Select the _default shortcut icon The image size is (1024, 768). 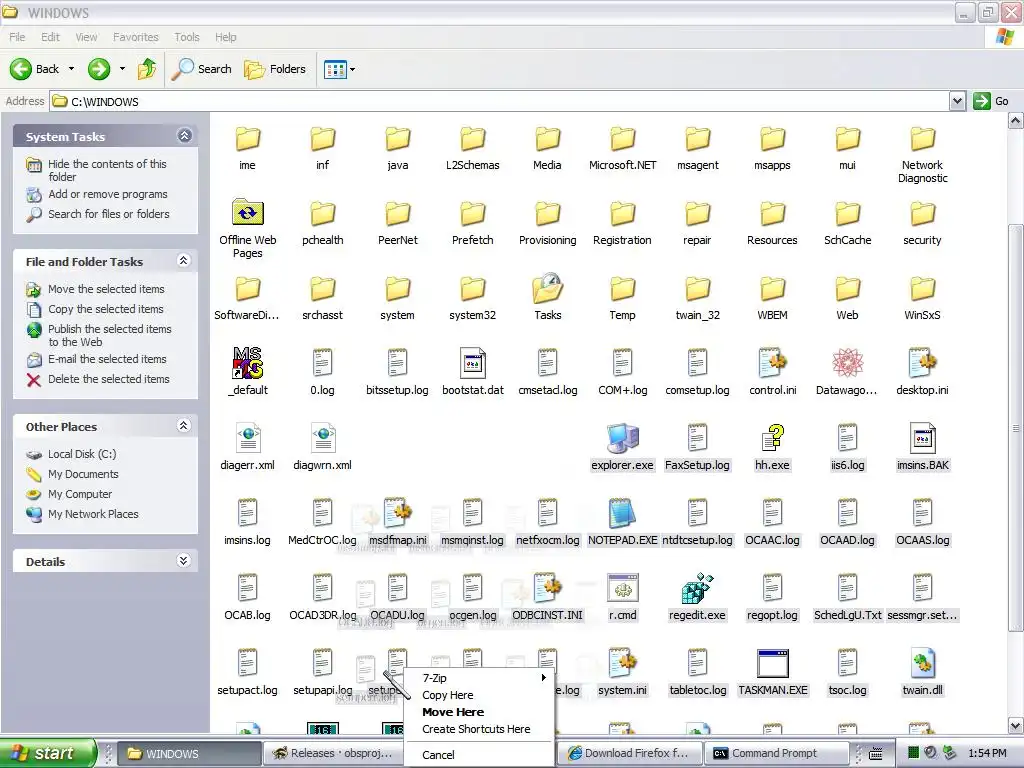[248, 362]
